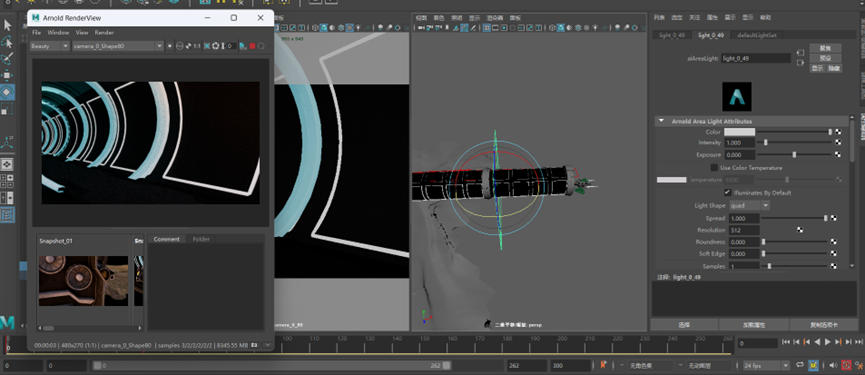Uncheck Illuminates By Default
Image resolution: width=865 pixels, height=375 pixels.
pyautogui.click(x=728, y=192)
